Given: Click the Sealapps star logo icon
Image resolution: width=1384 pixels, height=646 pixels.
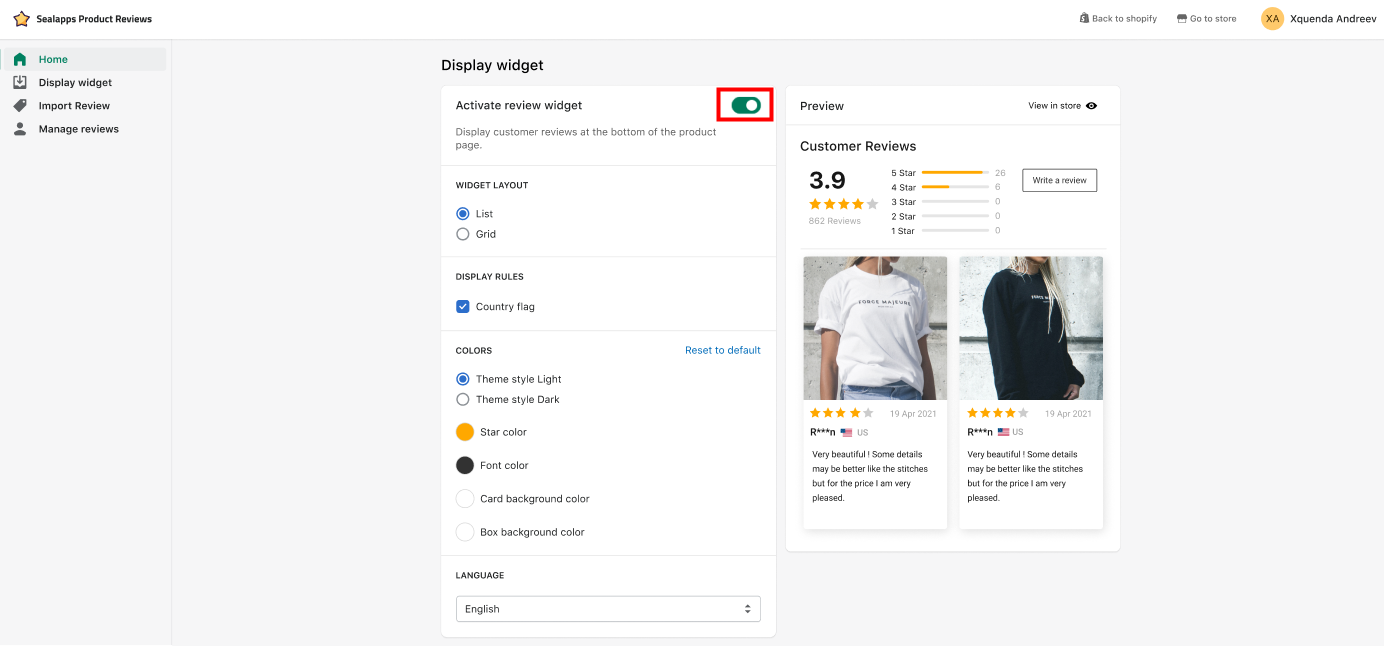Looking at the screenshot, I should coord(21,19).
